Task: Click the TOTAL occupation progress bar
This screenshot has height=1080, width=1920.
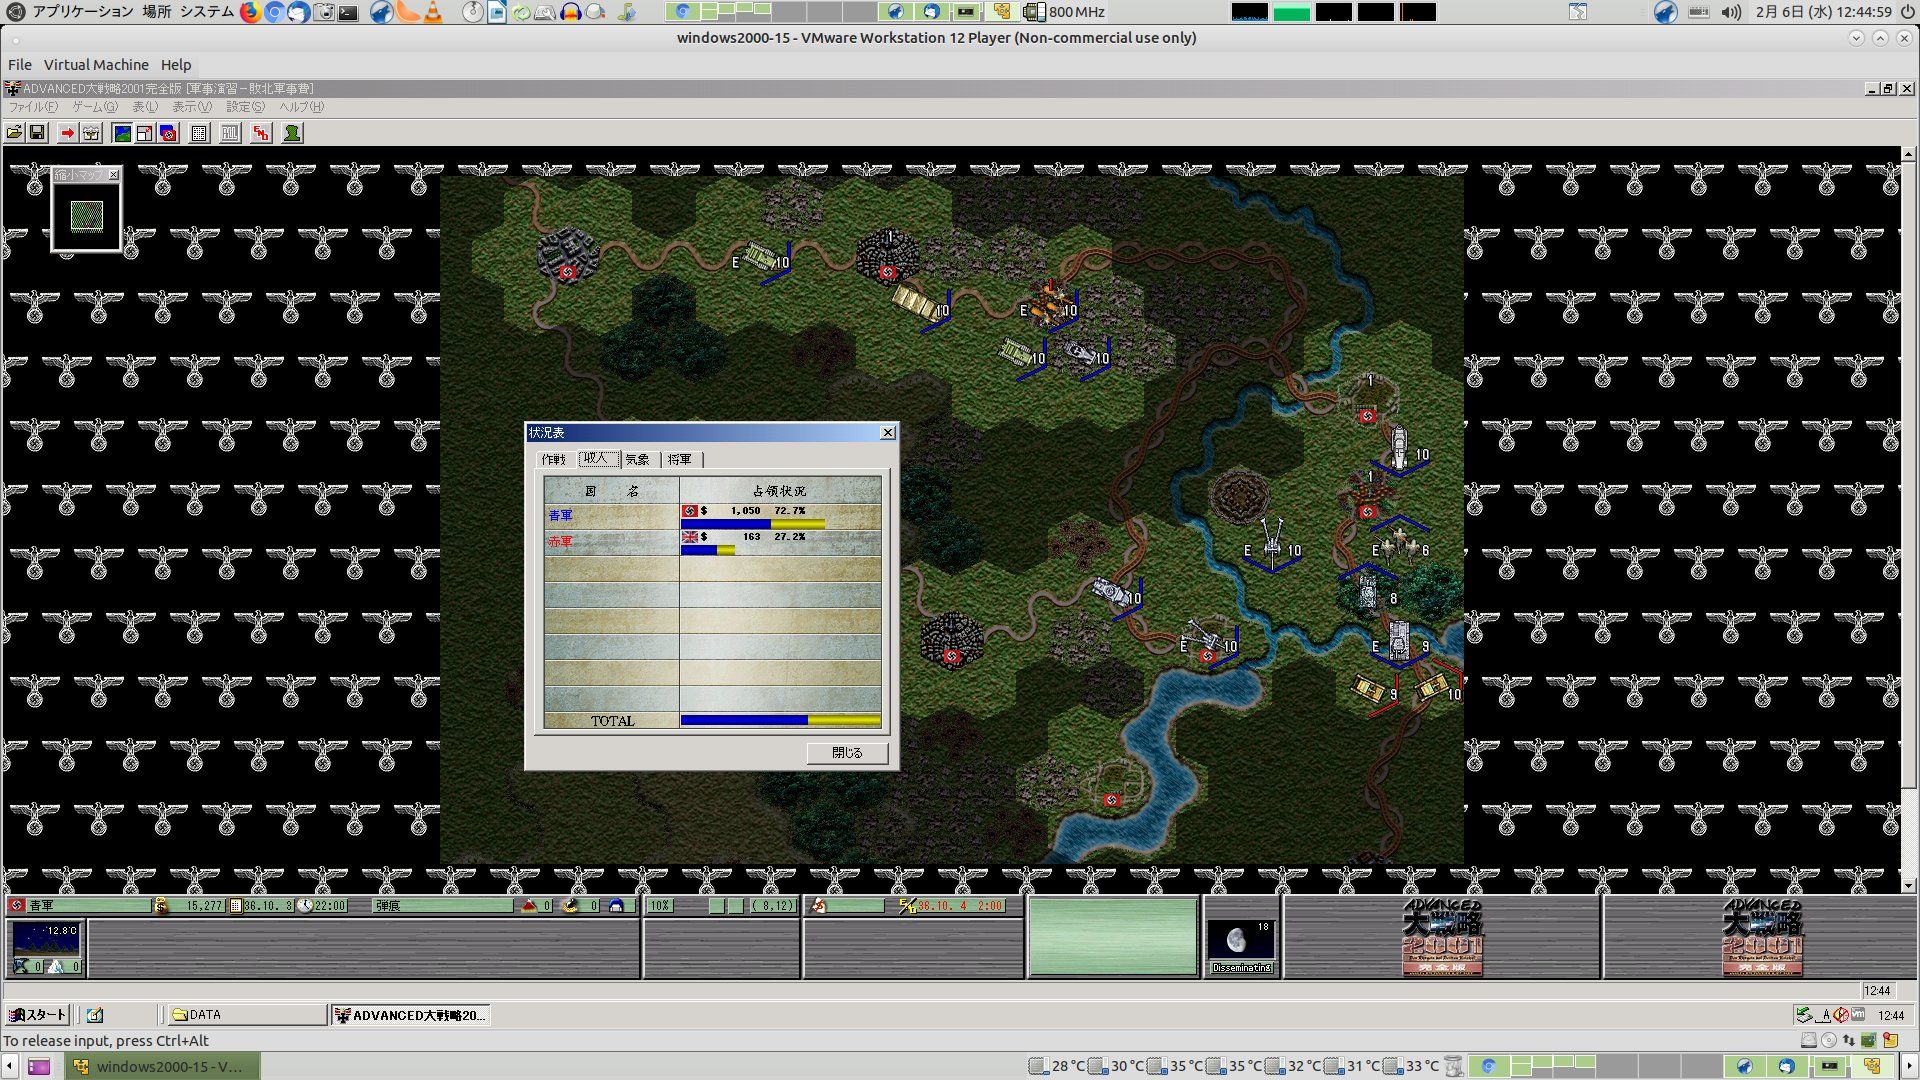Action: click(780, 720)
